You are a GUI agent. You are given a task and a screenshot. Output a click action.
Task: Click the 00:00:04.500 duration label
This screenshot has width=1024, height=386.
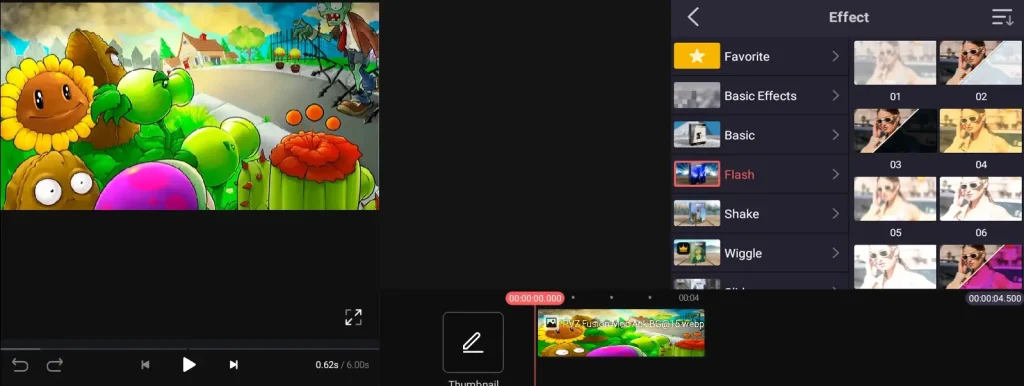click(995, 298)
